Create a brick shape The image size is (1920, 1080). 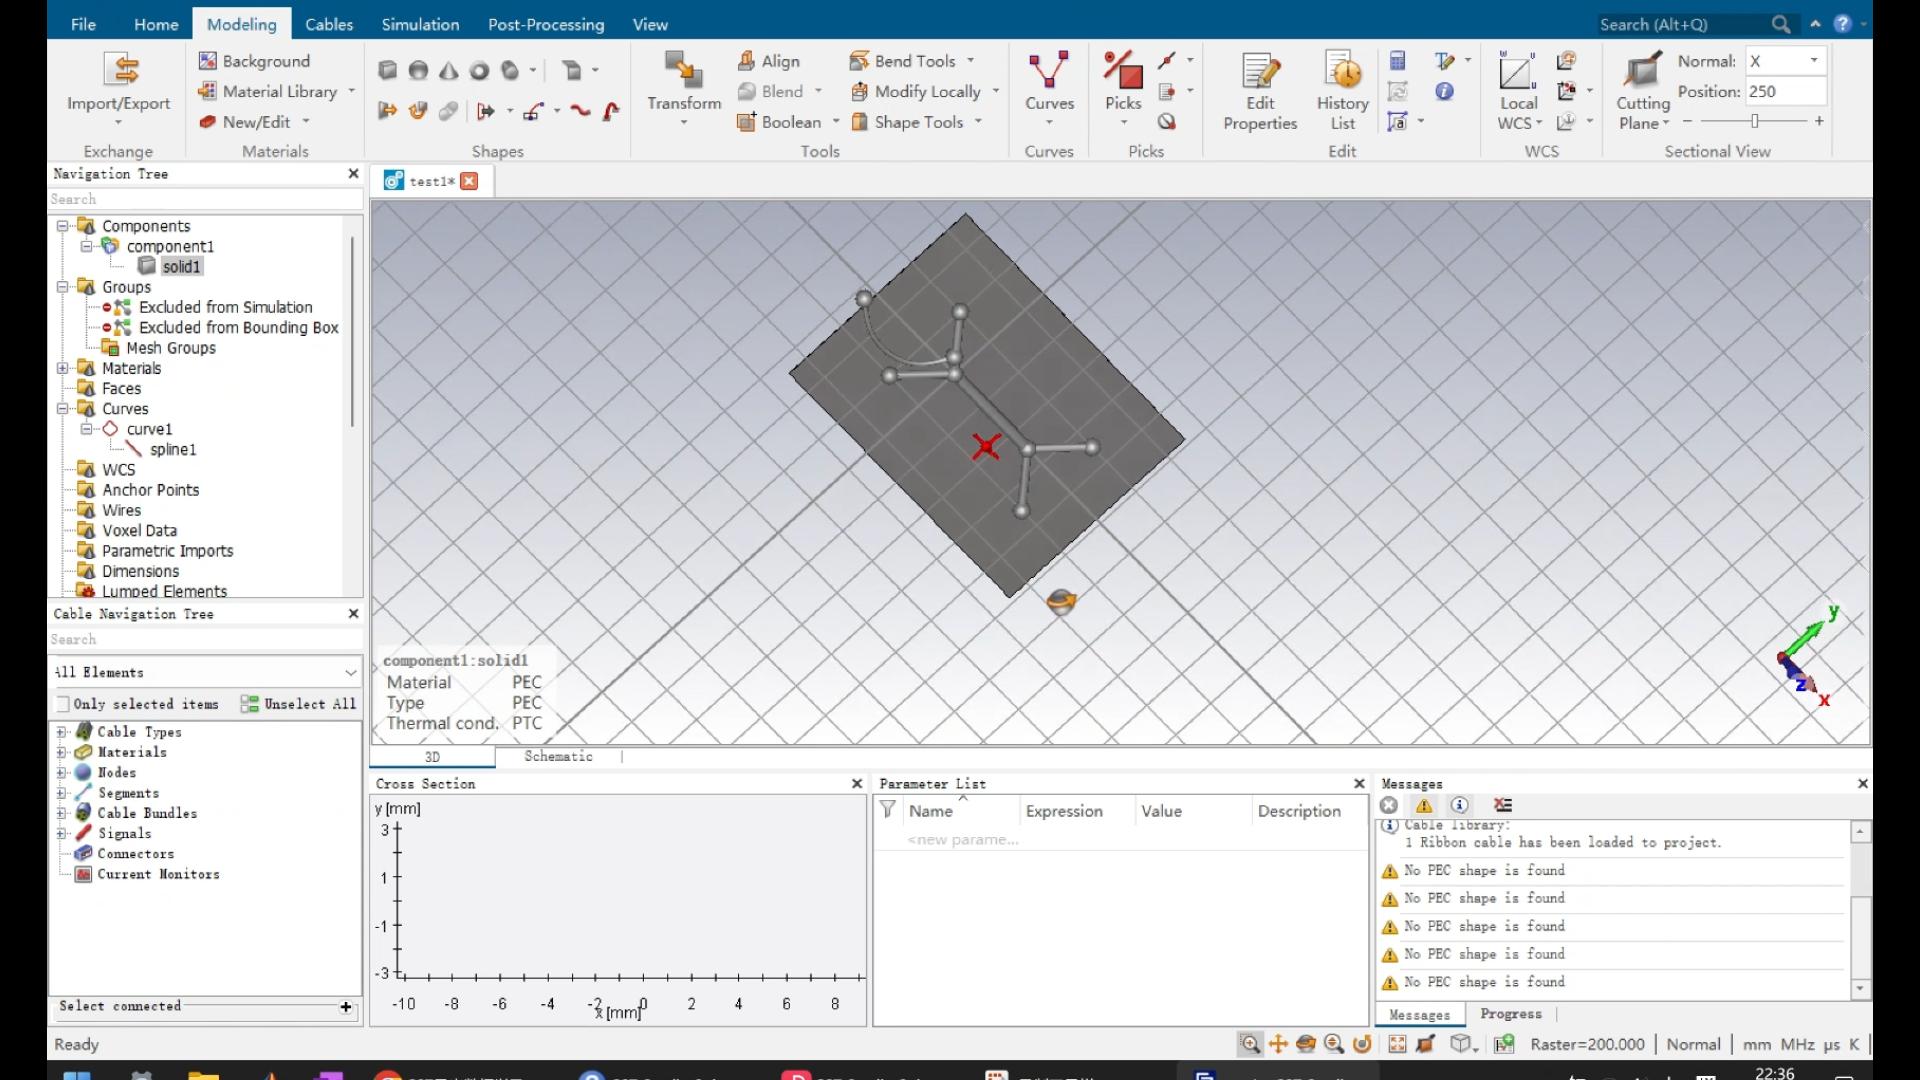(x=388, y=70)
